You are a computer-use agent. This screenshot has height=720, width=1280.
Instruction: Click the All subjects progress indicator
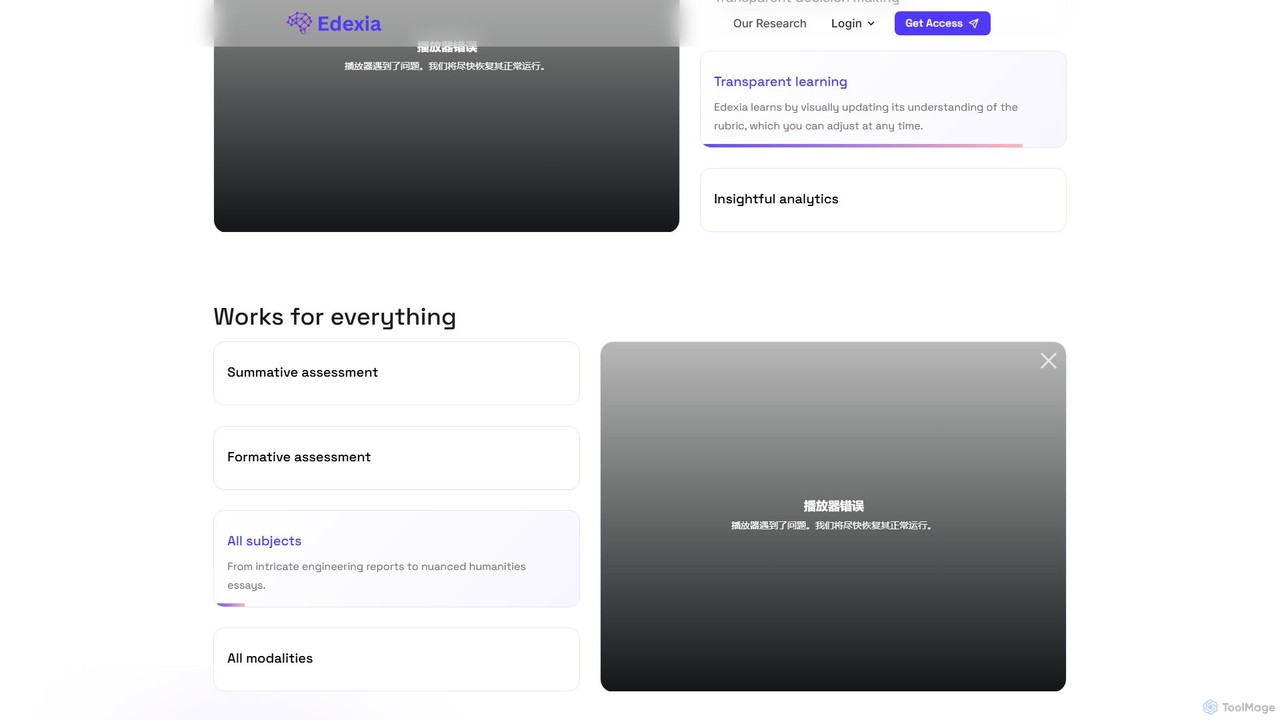[230, 605]
